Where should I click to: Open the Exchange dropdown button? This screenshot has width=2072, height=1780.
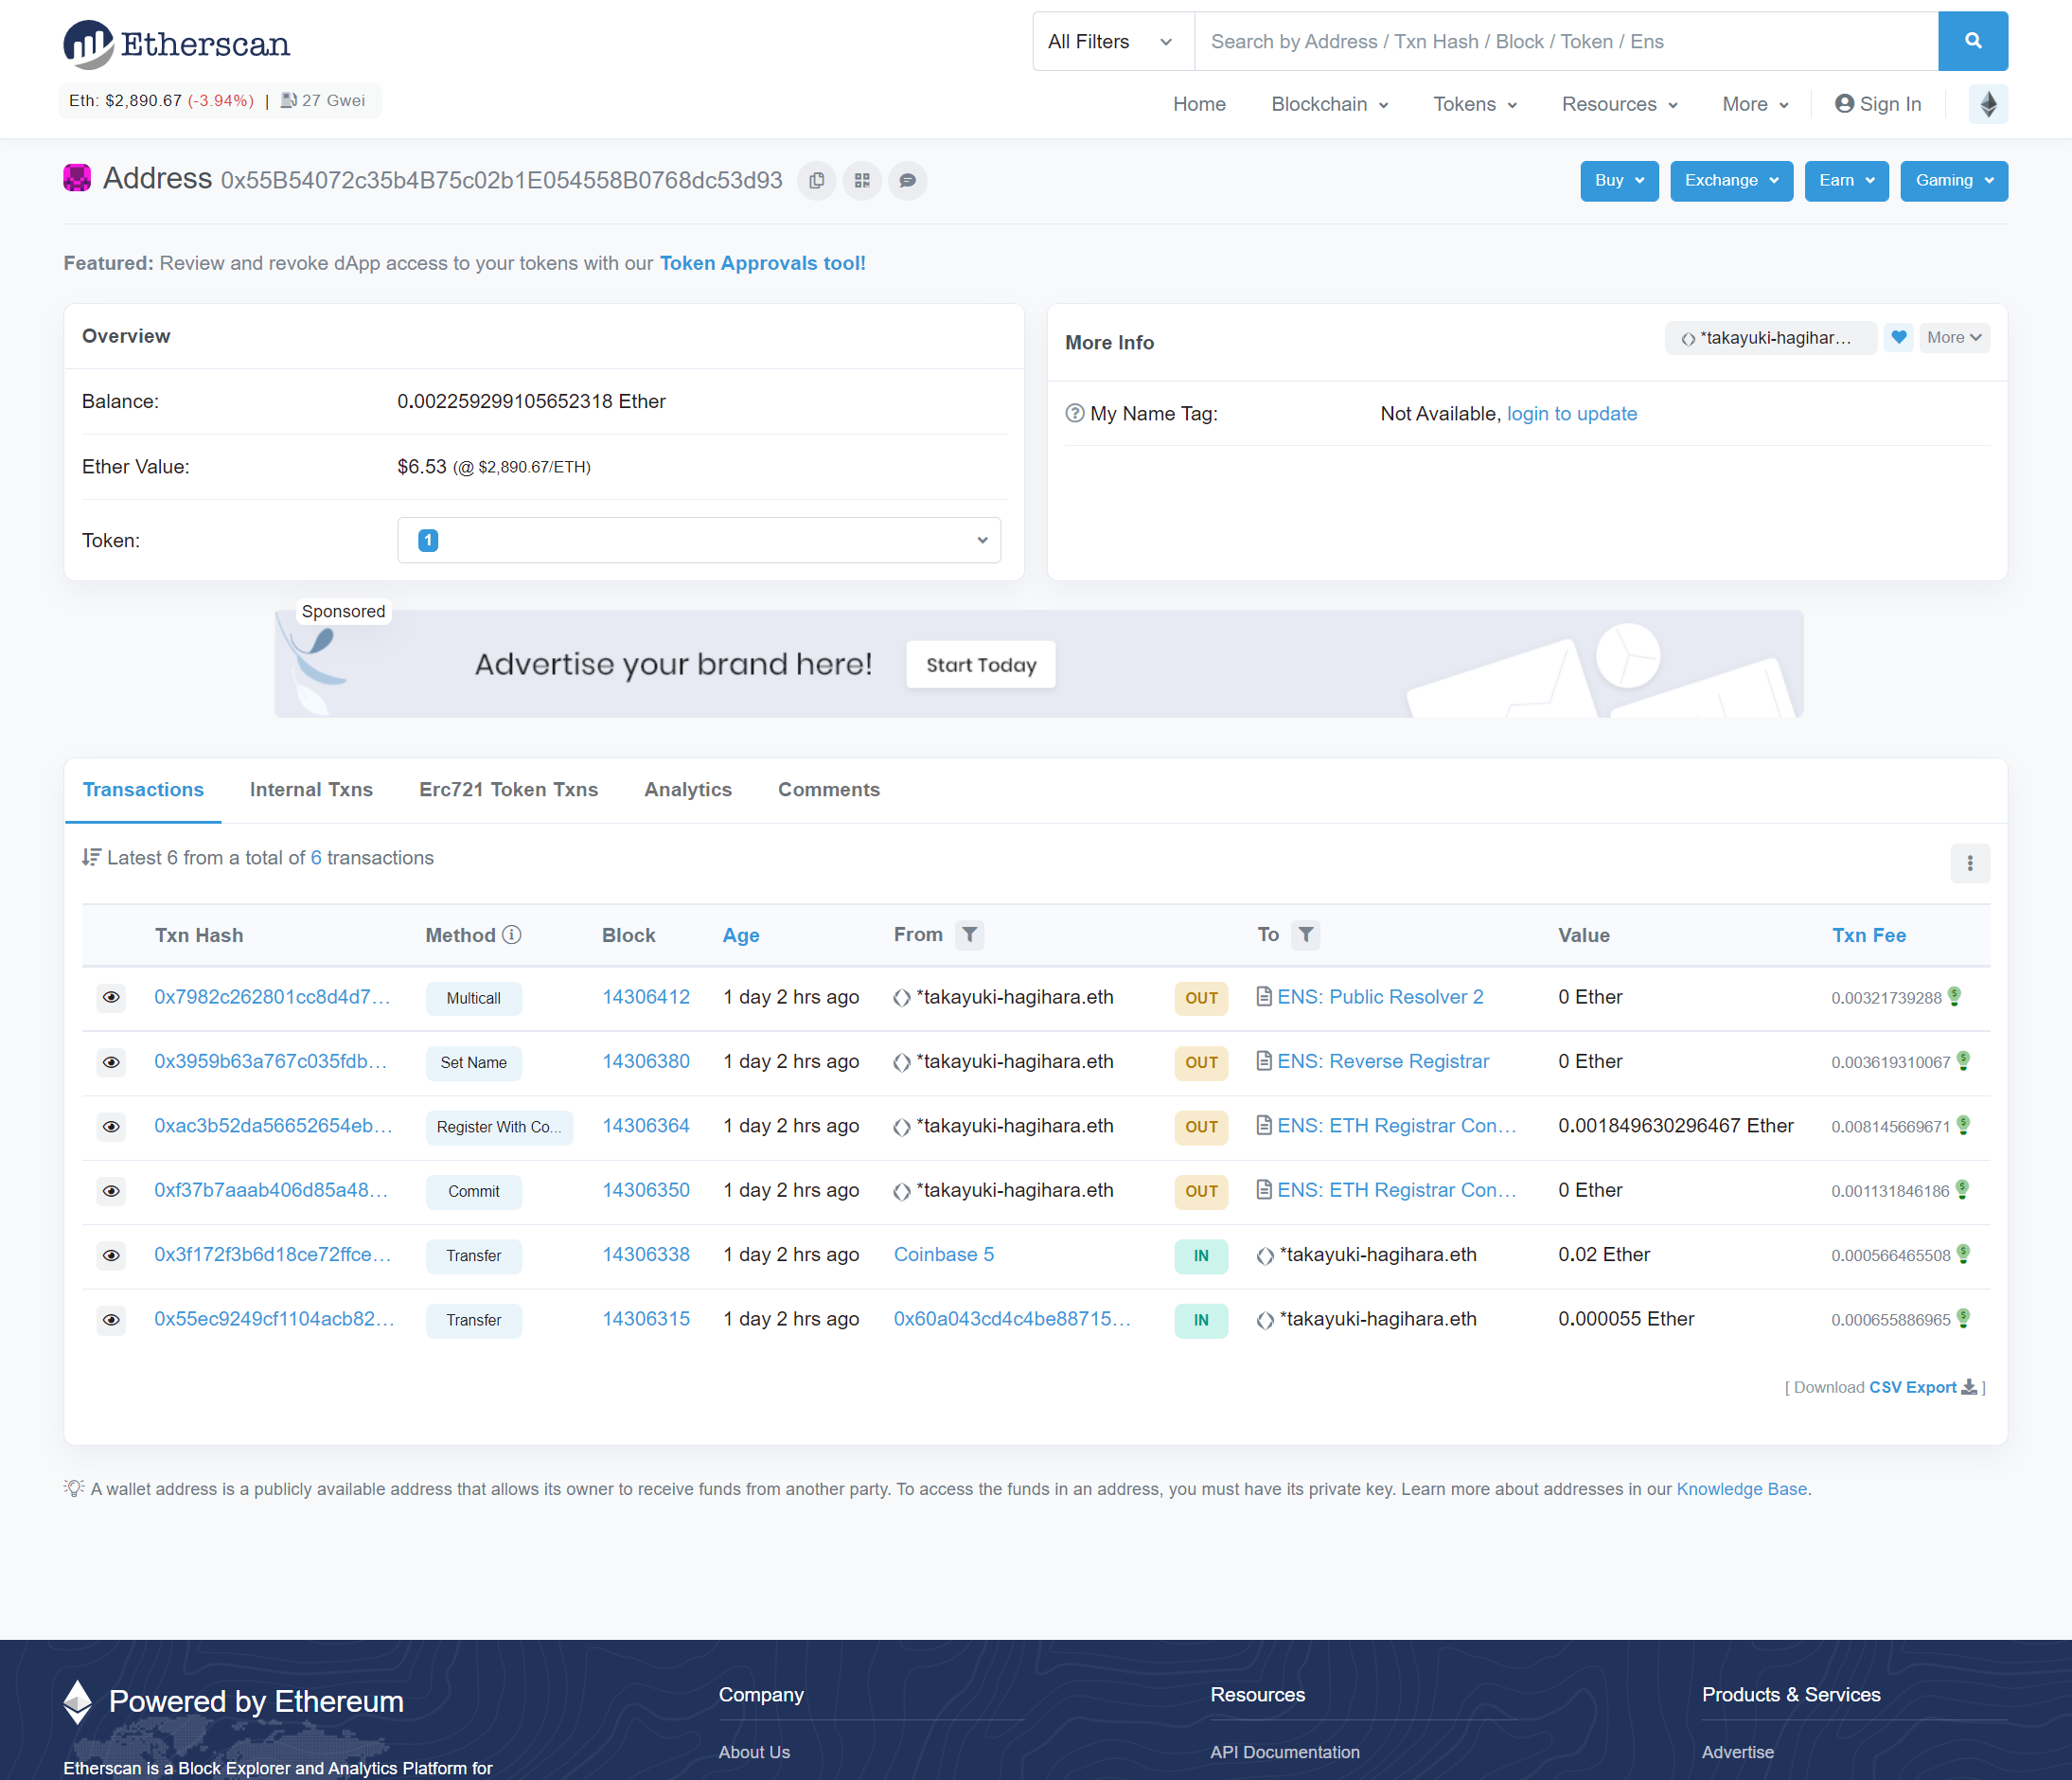pos(1731,181)
